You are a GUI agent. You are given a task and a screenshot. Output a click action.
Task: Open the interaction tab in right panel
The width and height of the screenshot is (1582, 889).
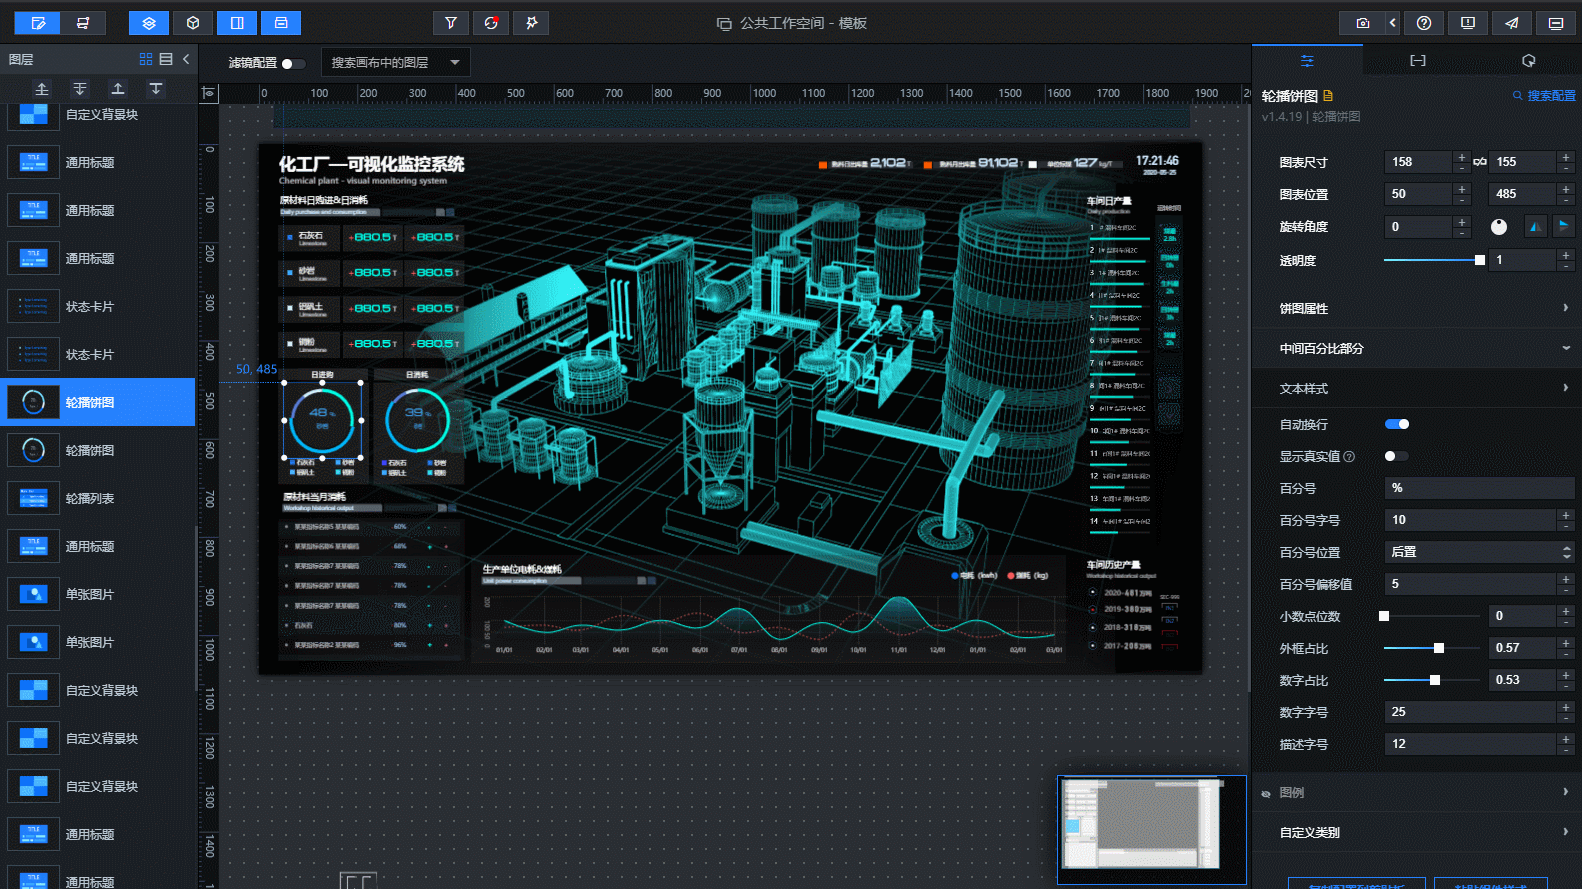(1528, 61)
